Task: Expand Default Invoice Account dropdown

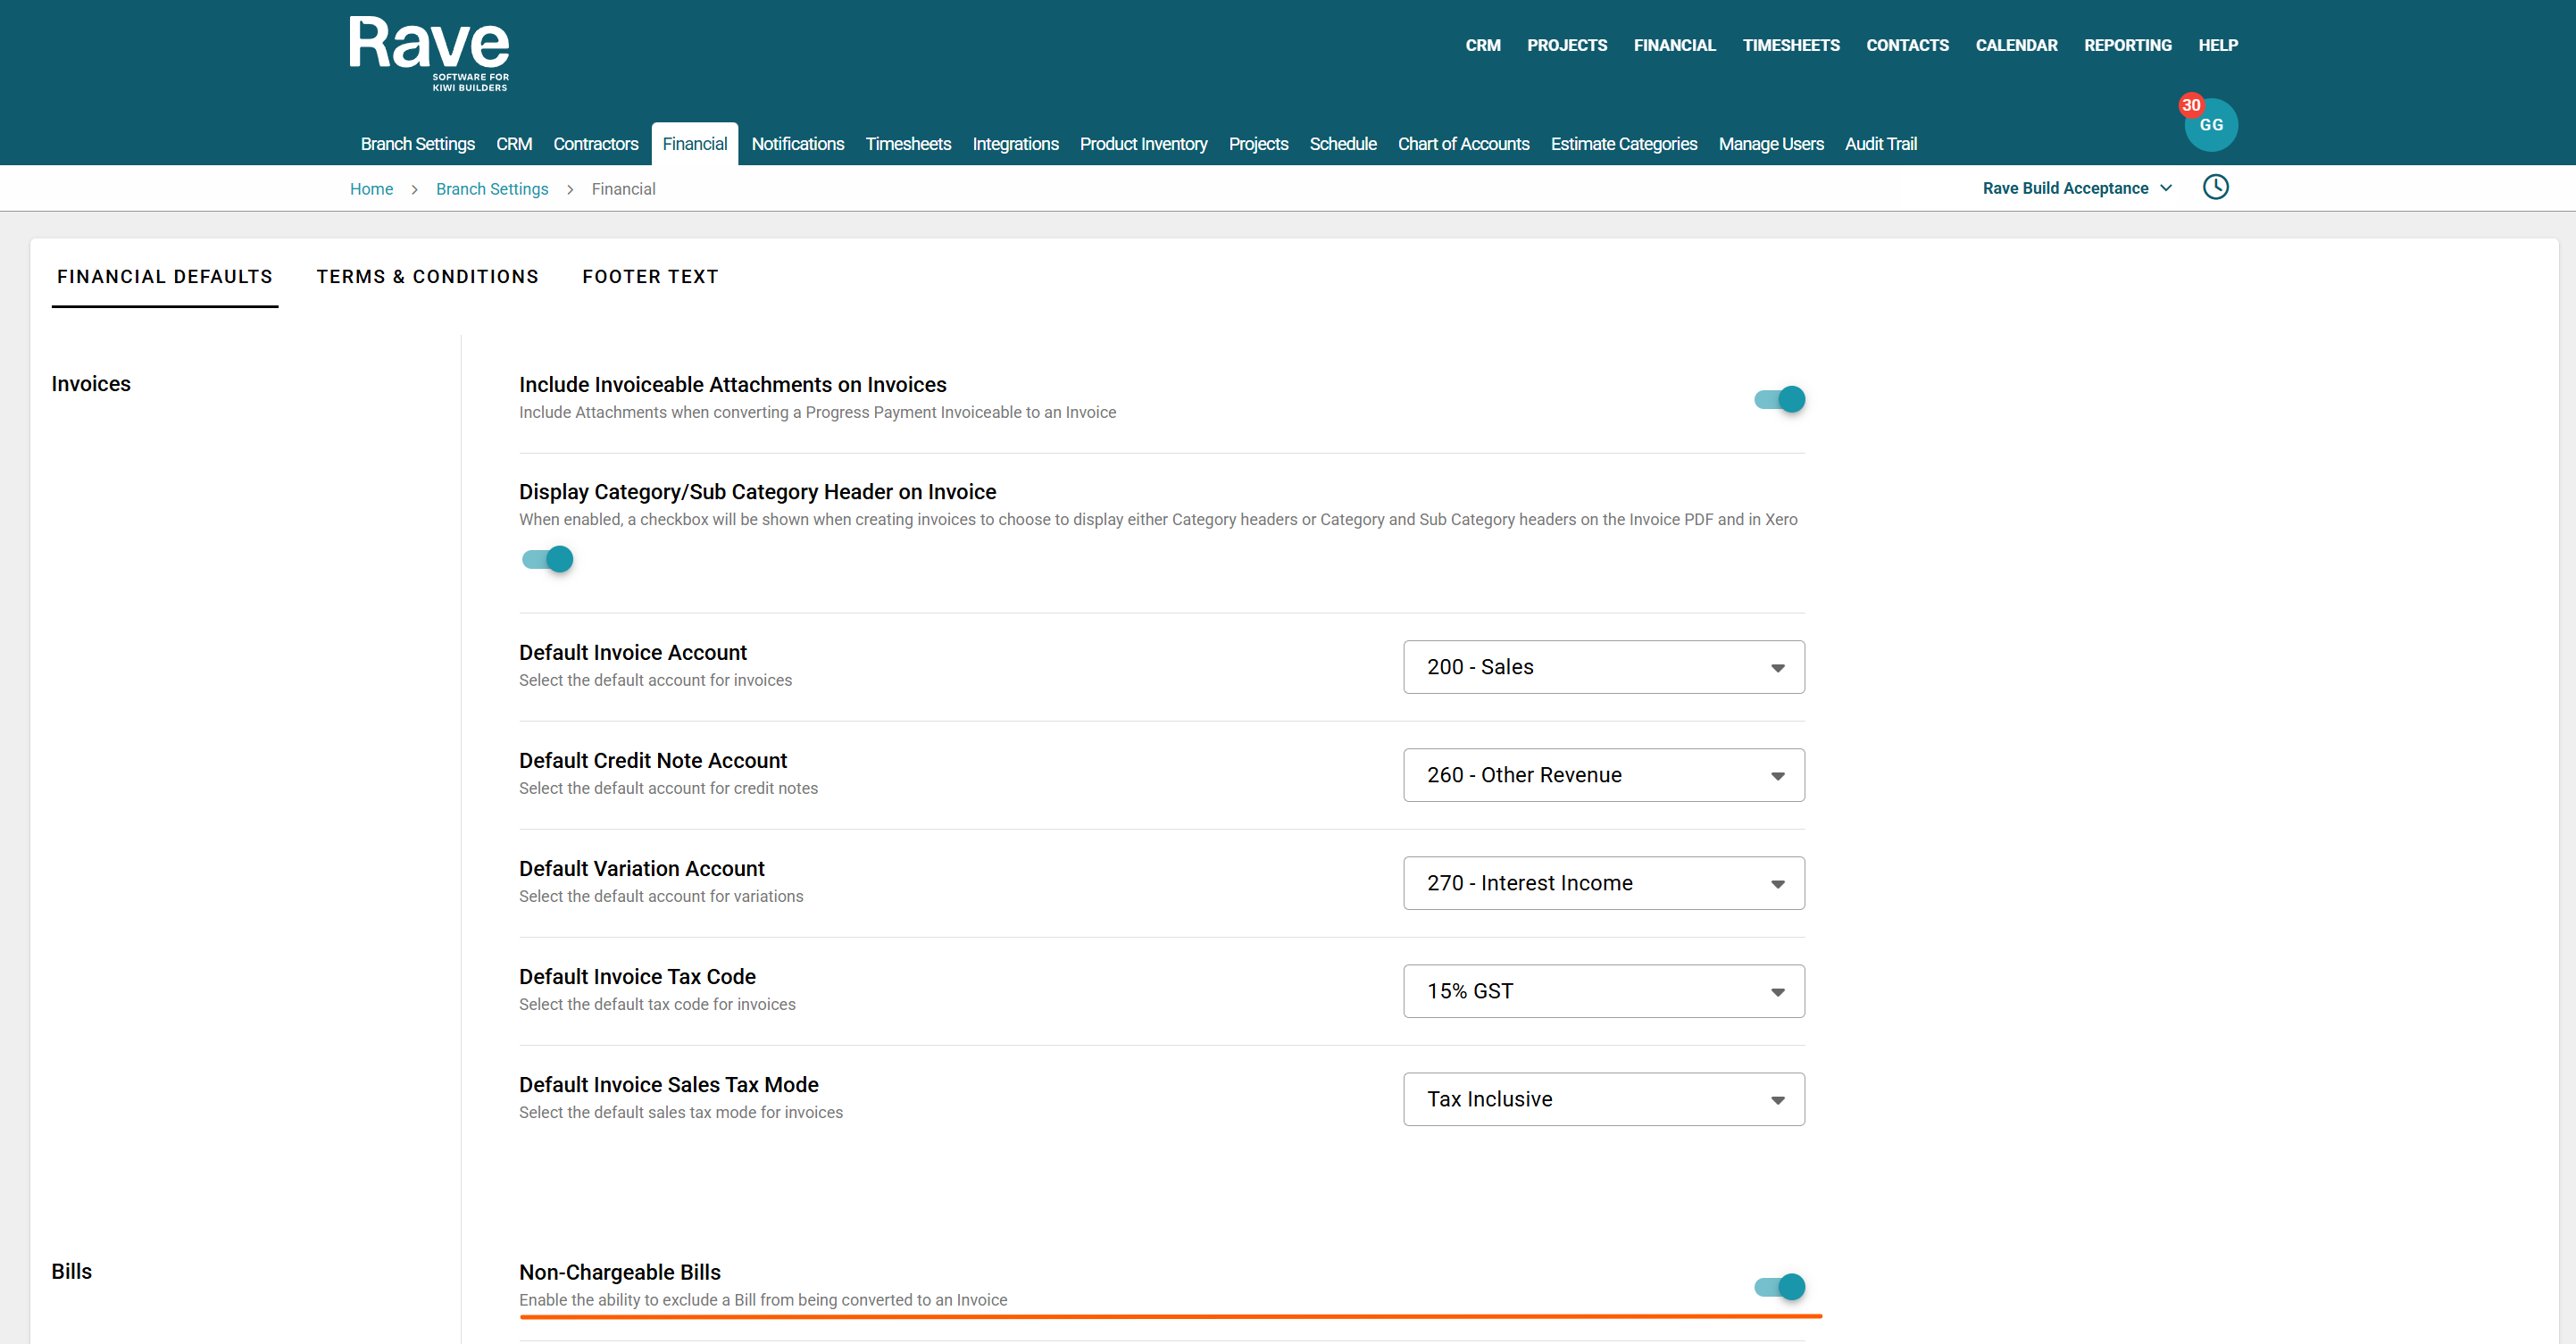Action: point(1603,667)
